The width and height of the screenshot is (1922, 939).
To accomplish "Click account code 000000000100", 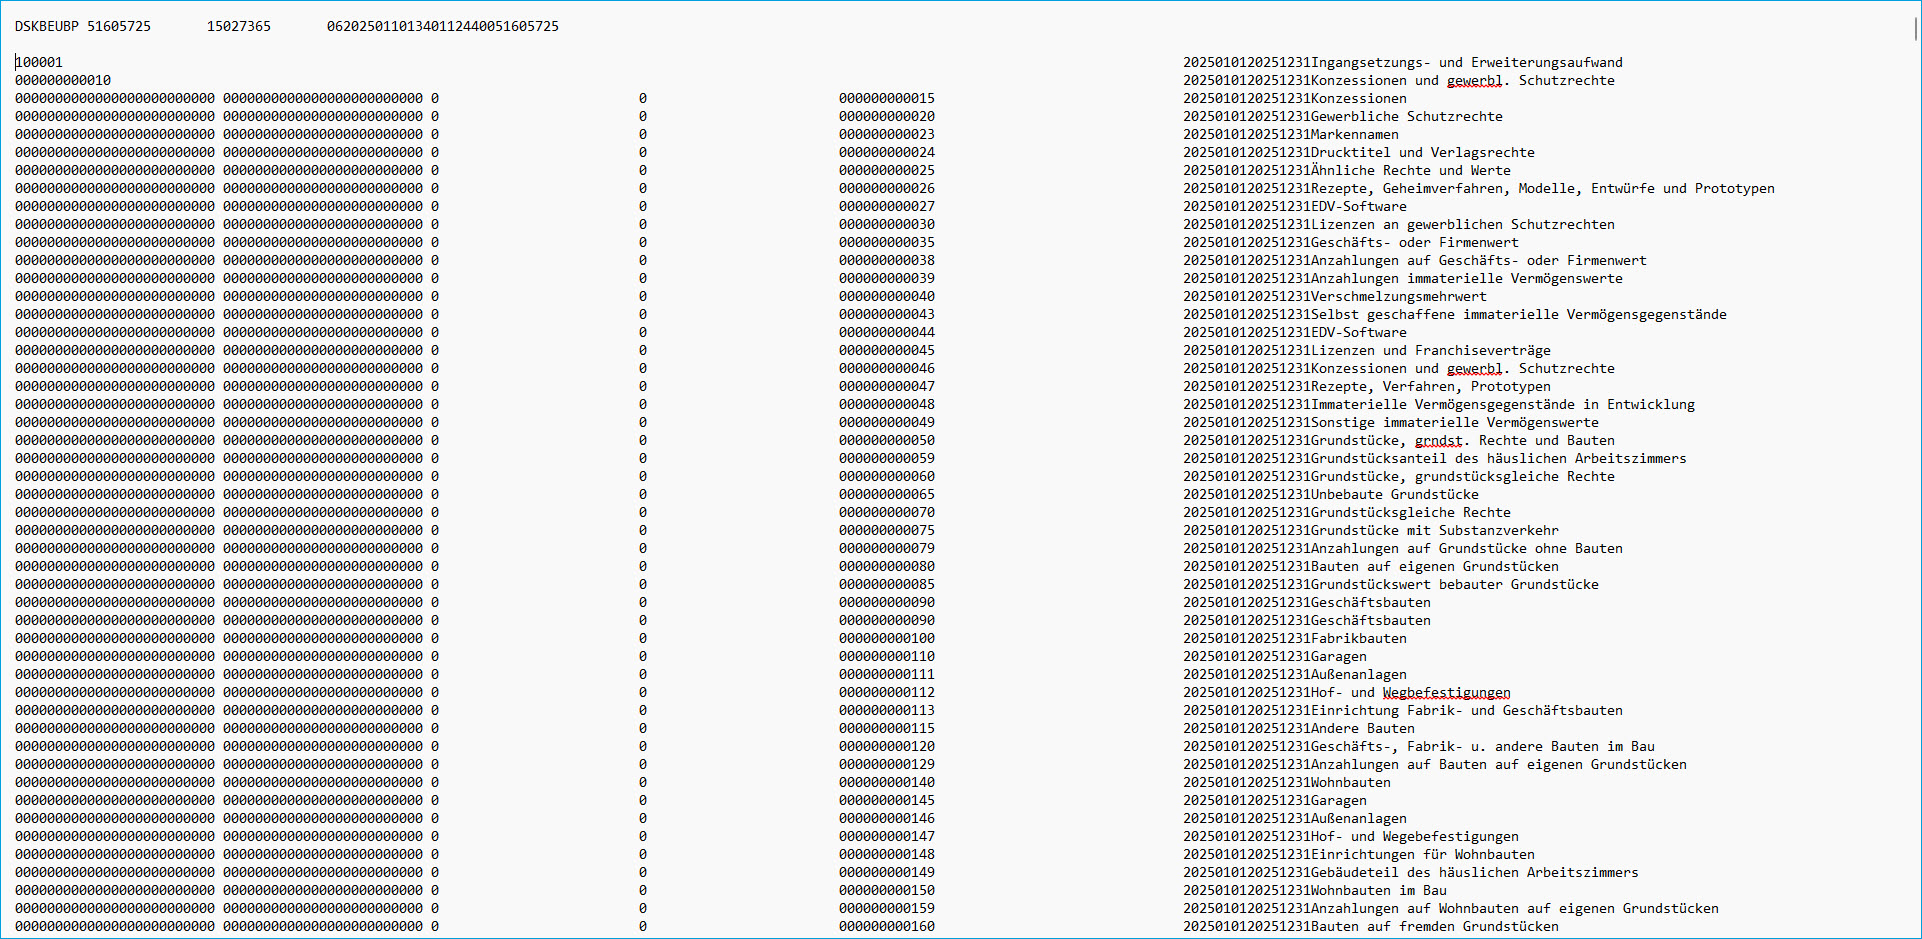I will click(887, 638).
